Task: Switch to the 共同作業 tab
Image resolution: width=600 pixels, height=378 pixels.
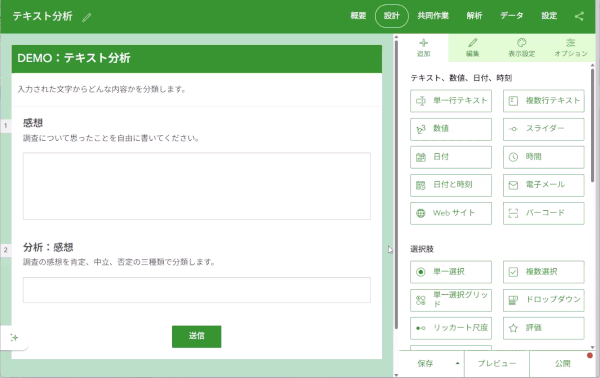Action: [x=433, y=16]
